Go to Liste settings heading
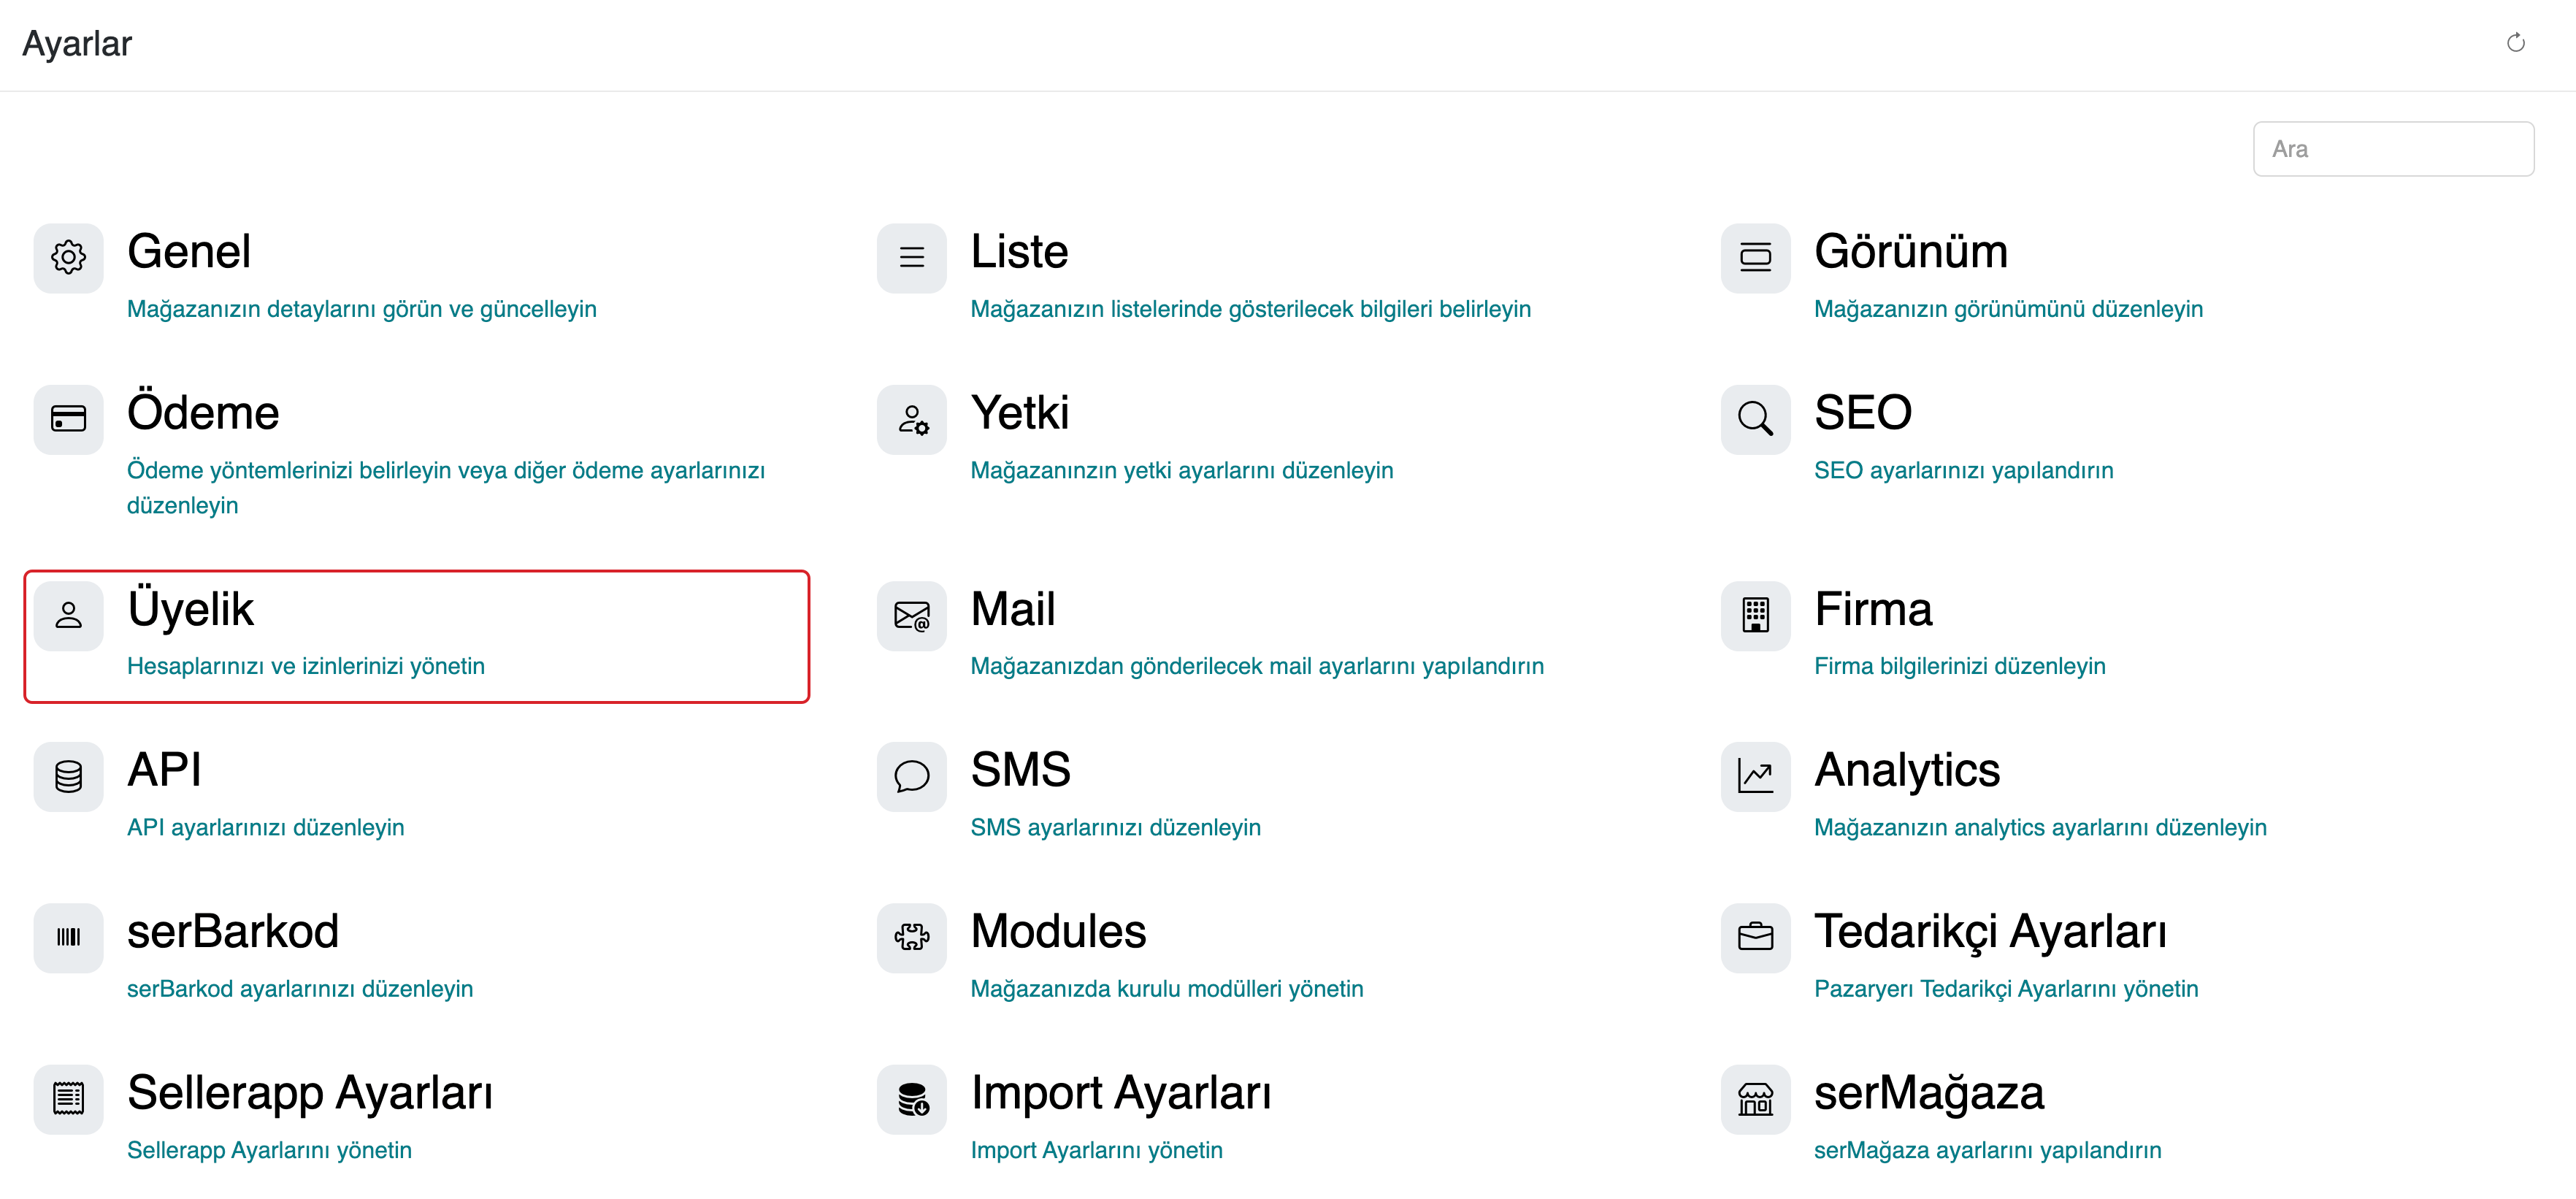This screenshot has width=2576, height=1199. [x=1019, y=252]
